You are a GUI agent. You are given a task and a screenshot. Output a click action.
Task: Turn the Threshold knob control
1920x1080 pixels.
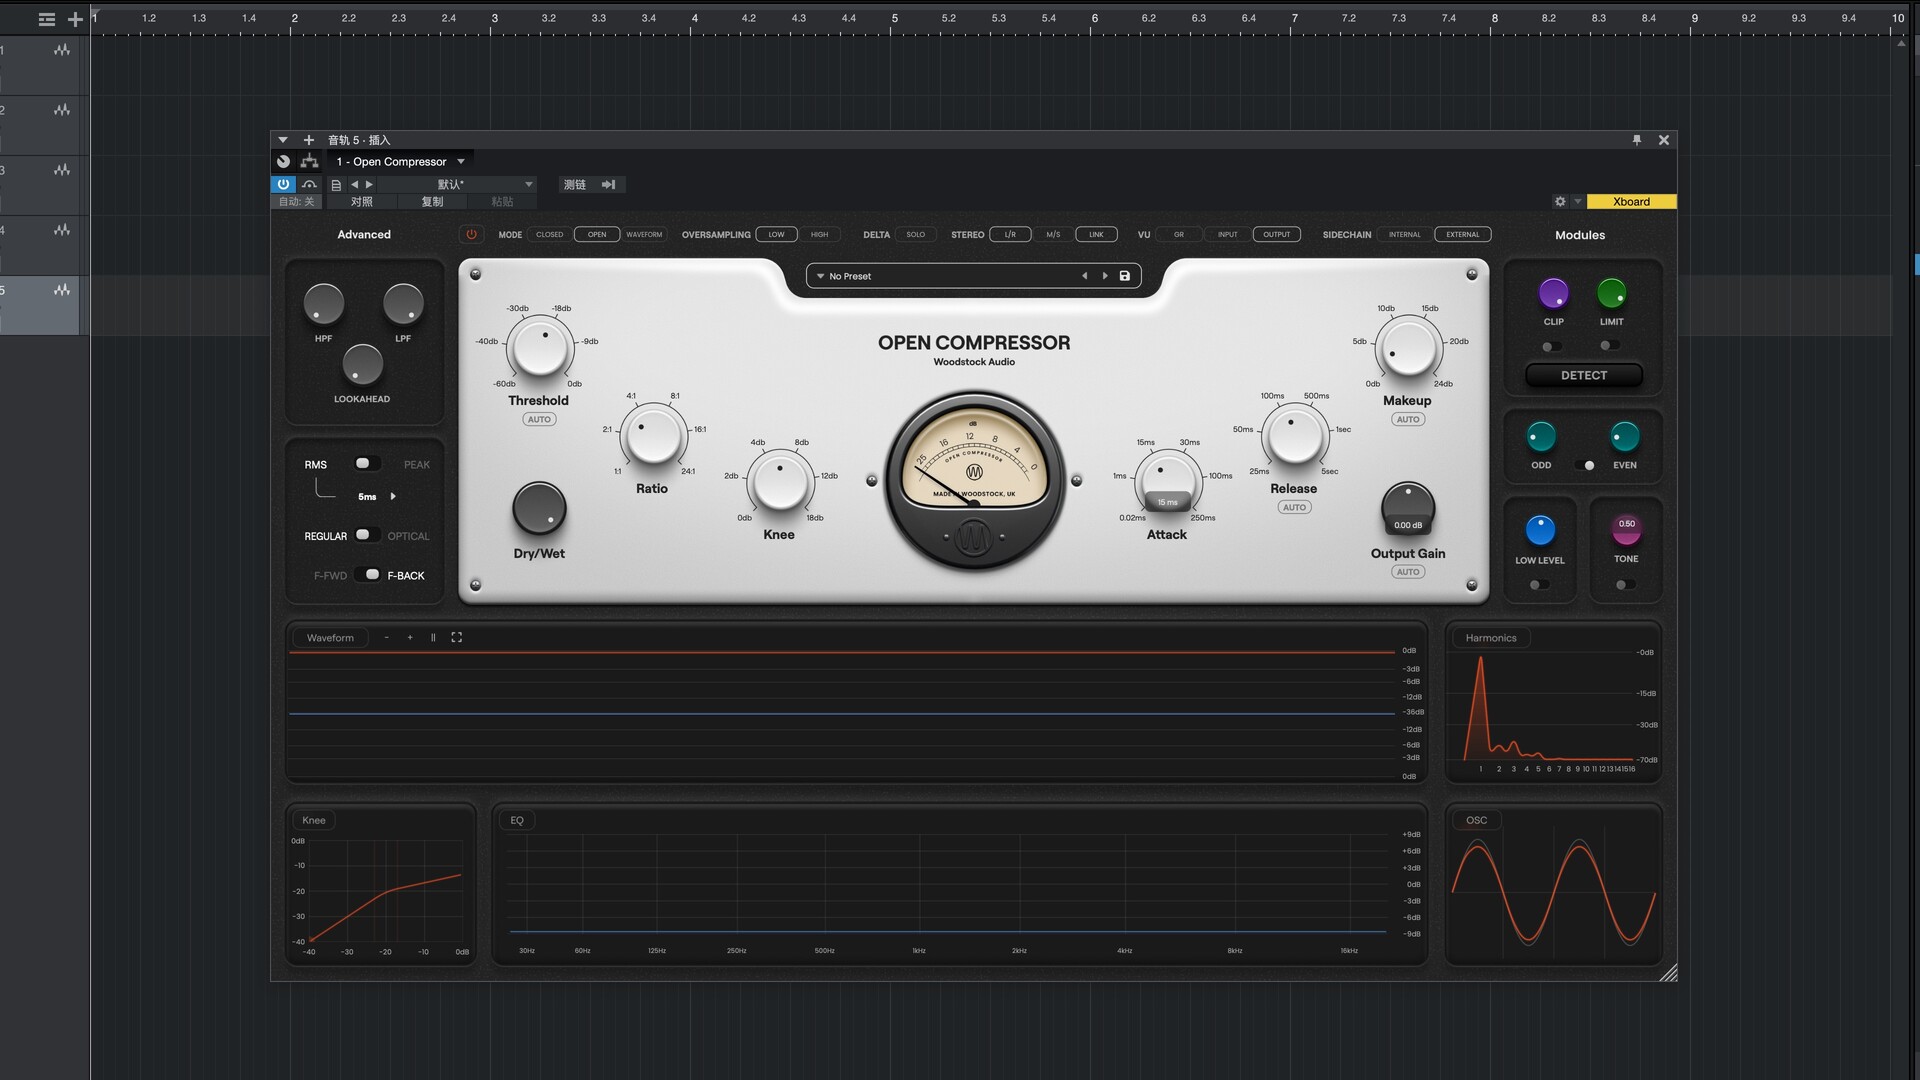click(539, 348)
